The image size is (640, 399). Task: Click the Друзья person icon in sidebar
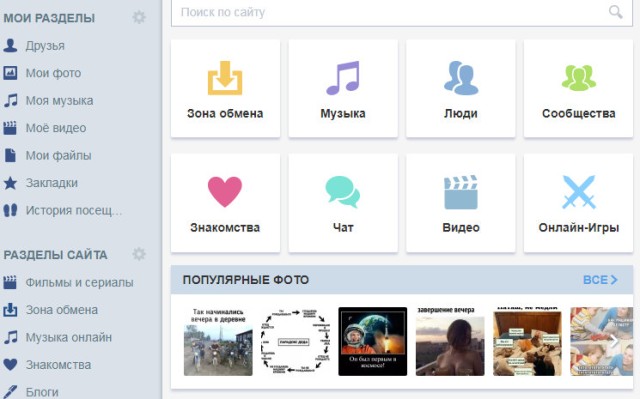pos(10,46)
